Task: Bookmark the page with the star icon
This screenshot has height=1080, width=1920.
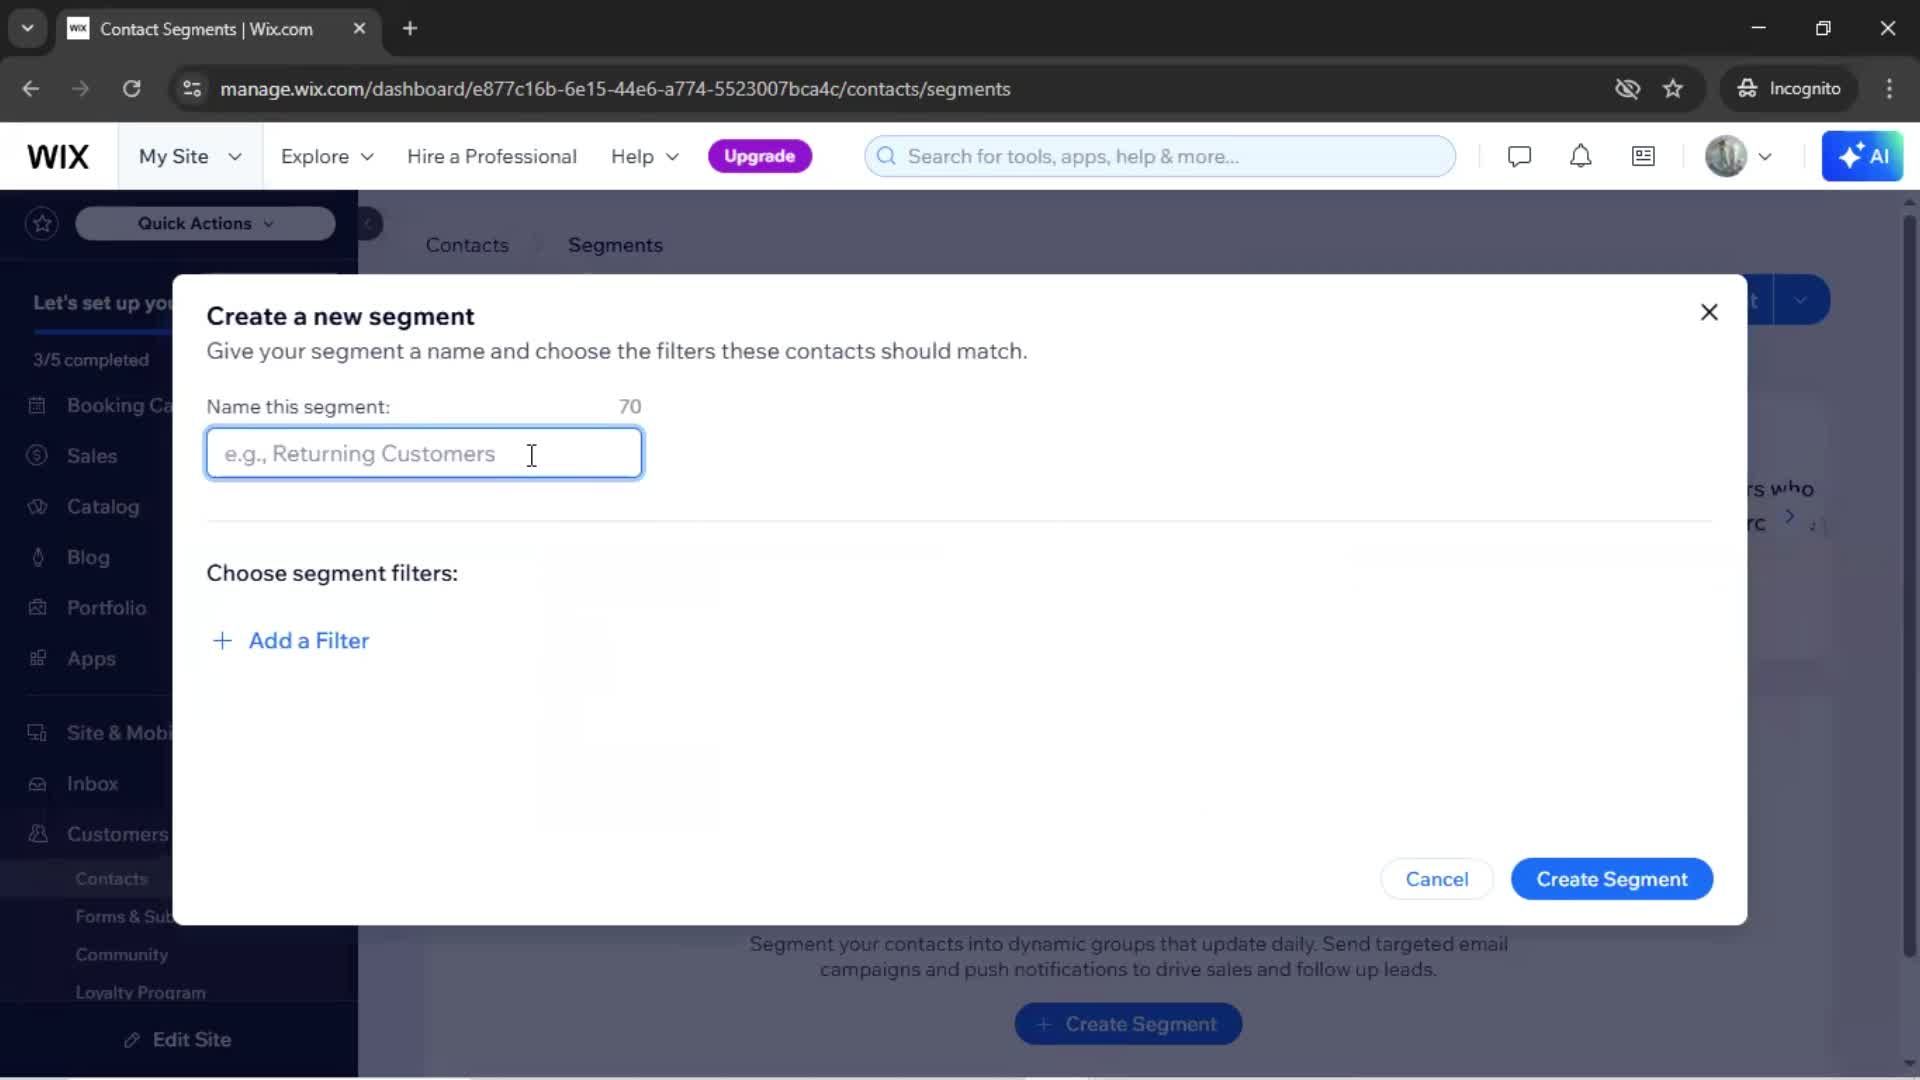Action: tap(1673, 88)
